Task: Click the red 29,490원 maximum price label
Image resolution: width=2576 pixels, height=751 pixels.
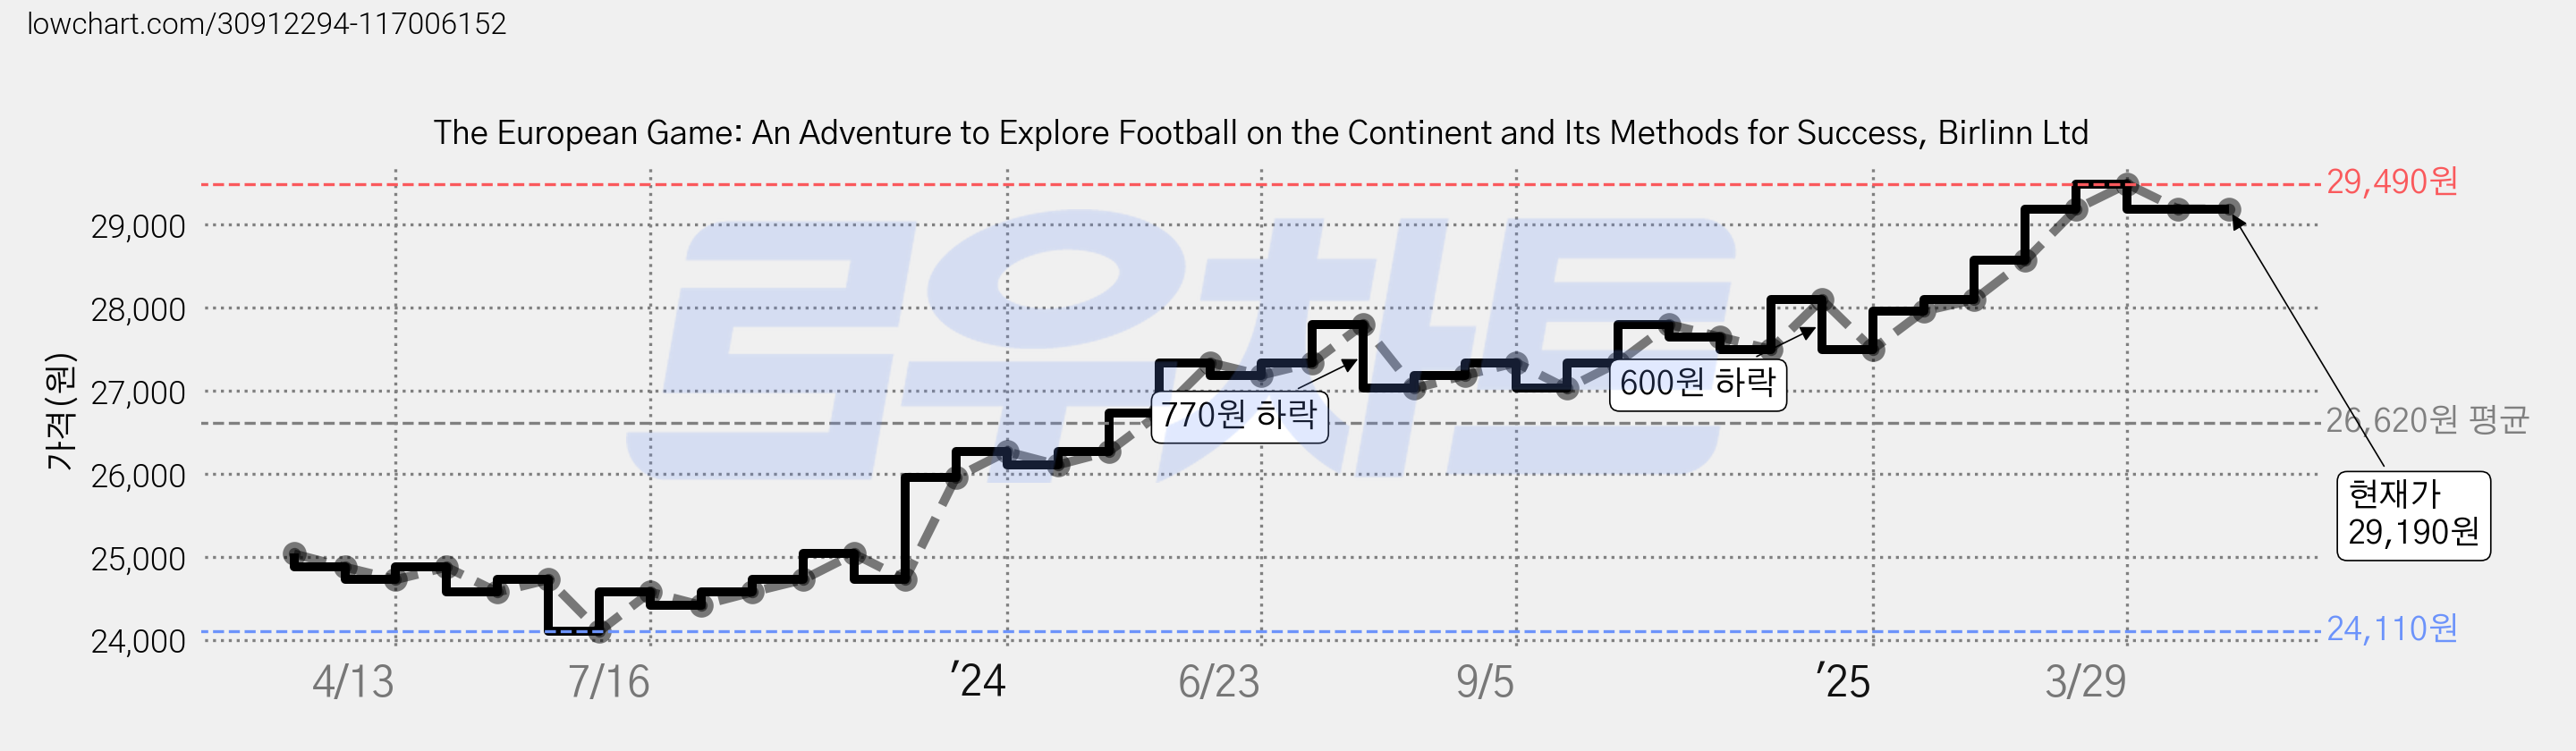Action: 2391,182
